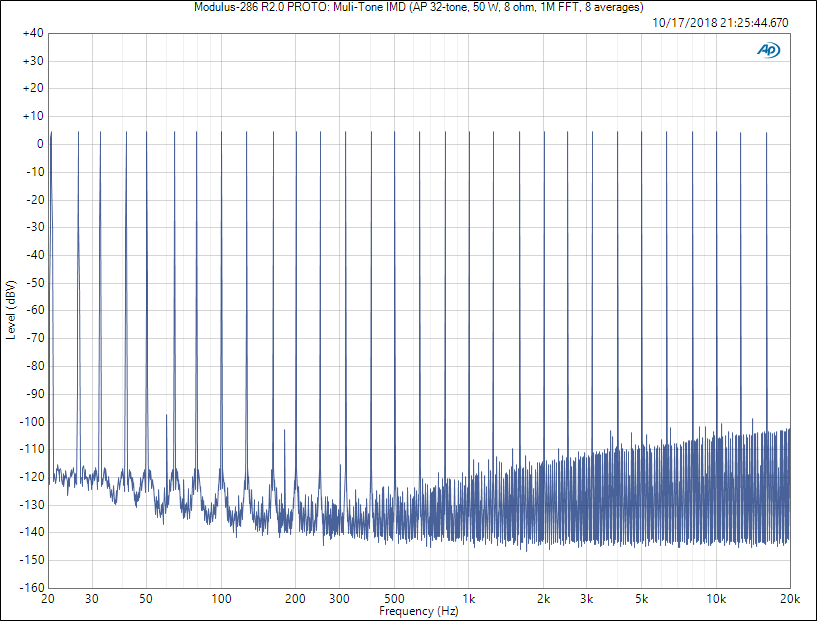Image resolution: width=817 pixels, height=621 pixels.
Task: Click the '30' frequency axis tick label
Action: 92,599
